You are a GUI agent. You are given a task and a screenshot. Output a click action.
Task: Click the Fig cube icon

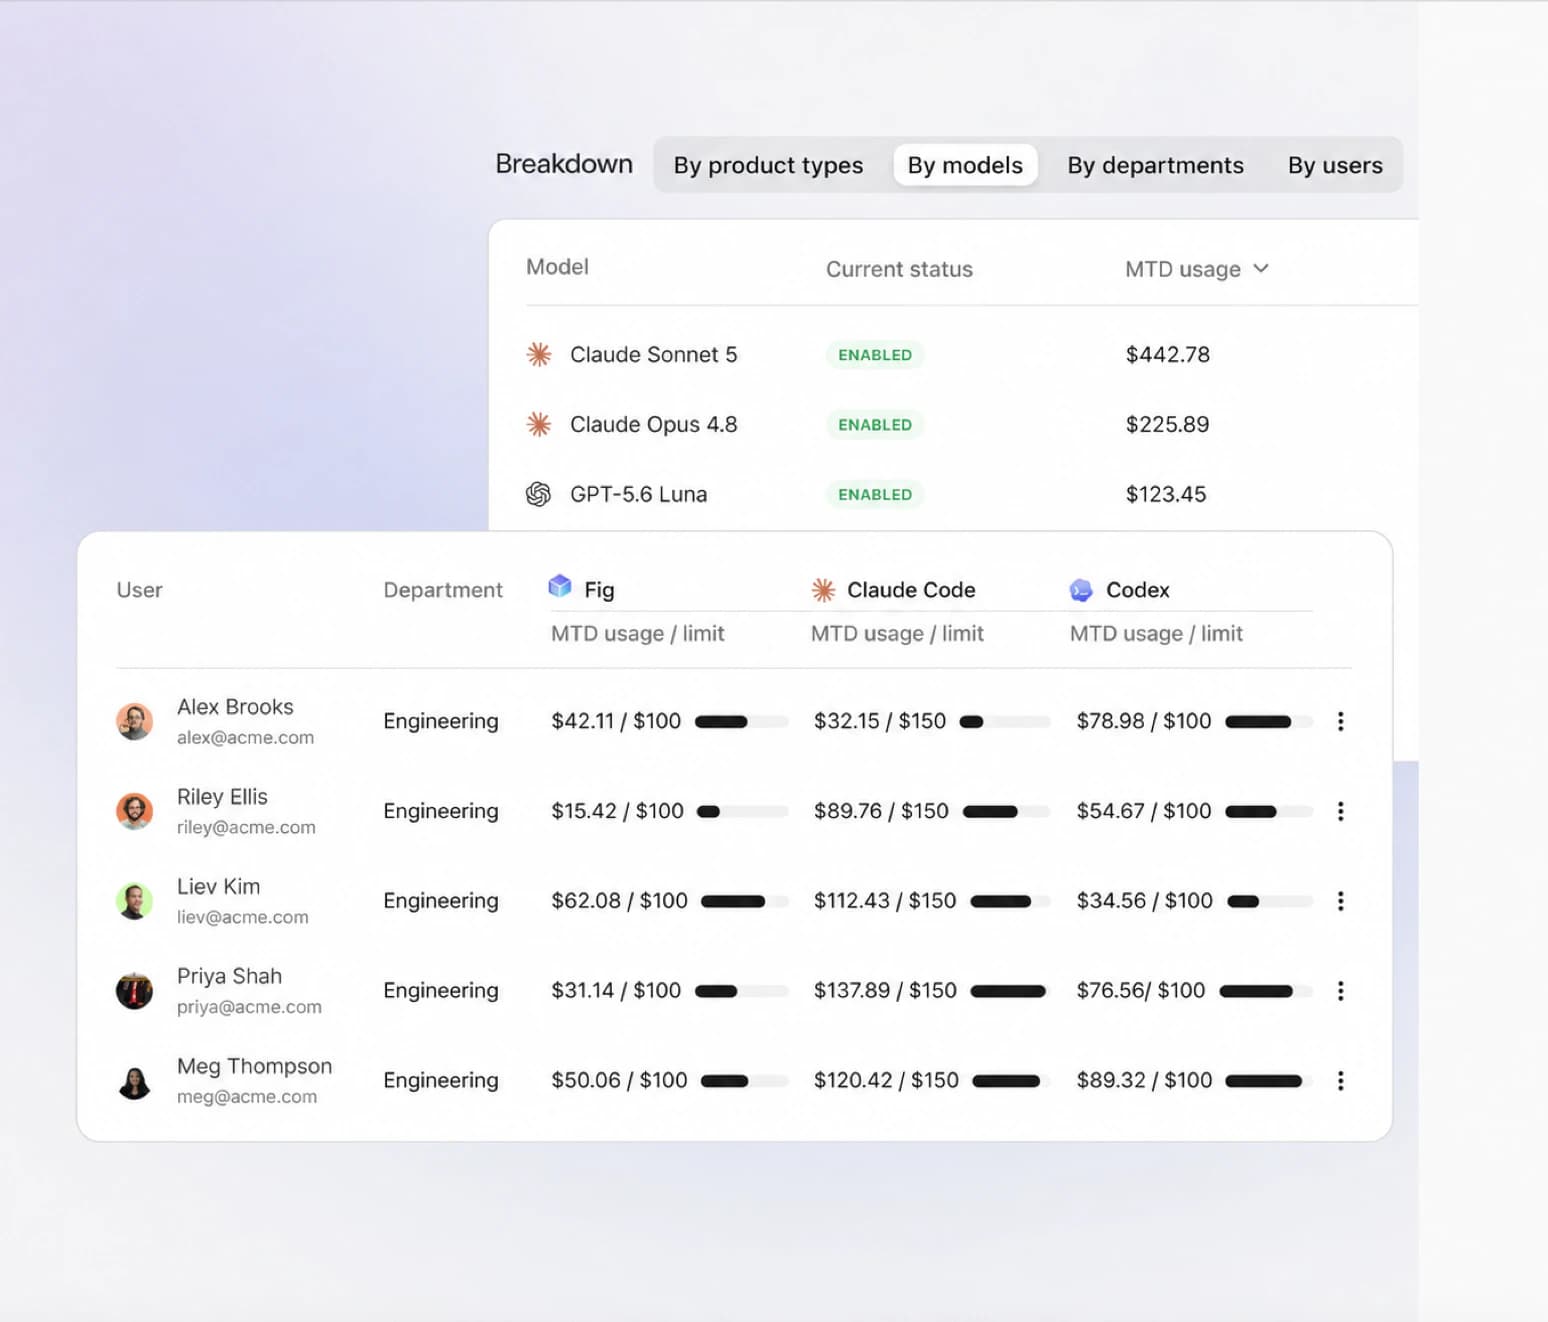pyautogui.click(x=560, y=586)
